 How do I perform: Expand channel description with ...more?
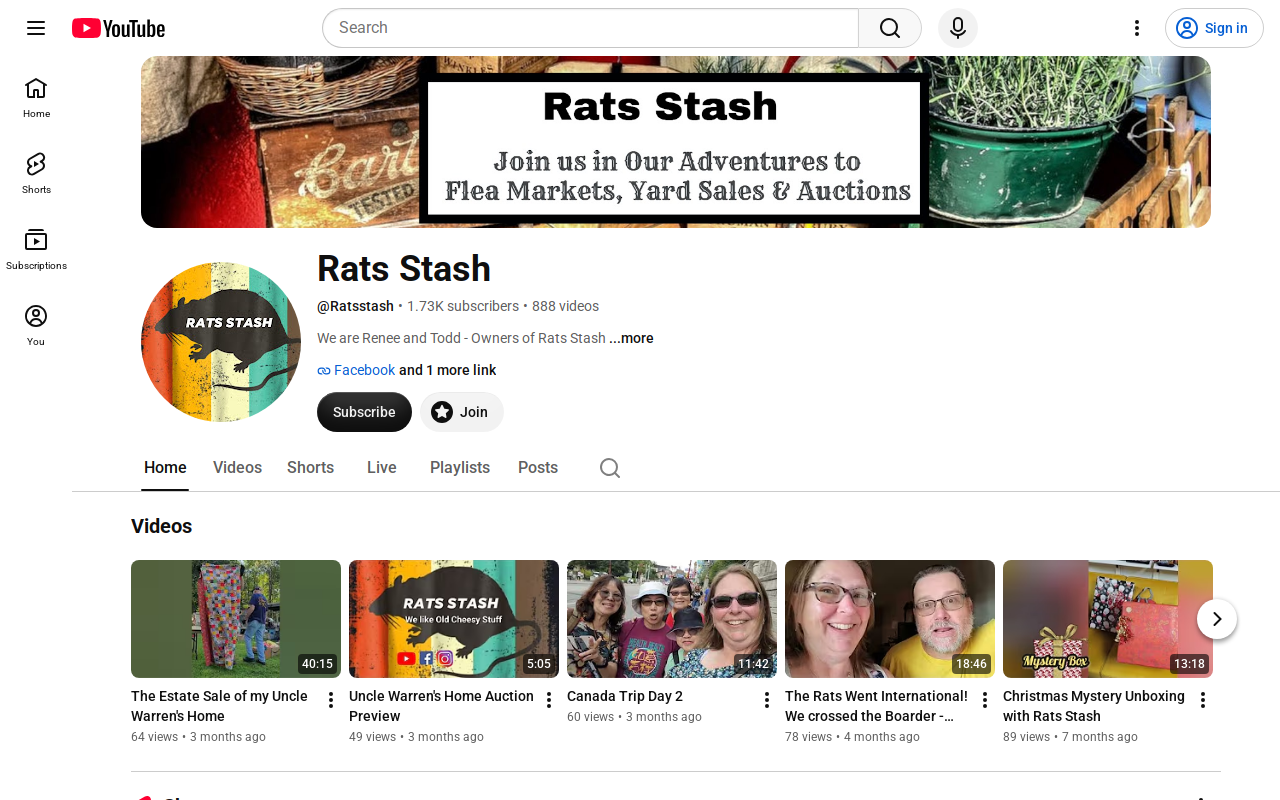631,338
